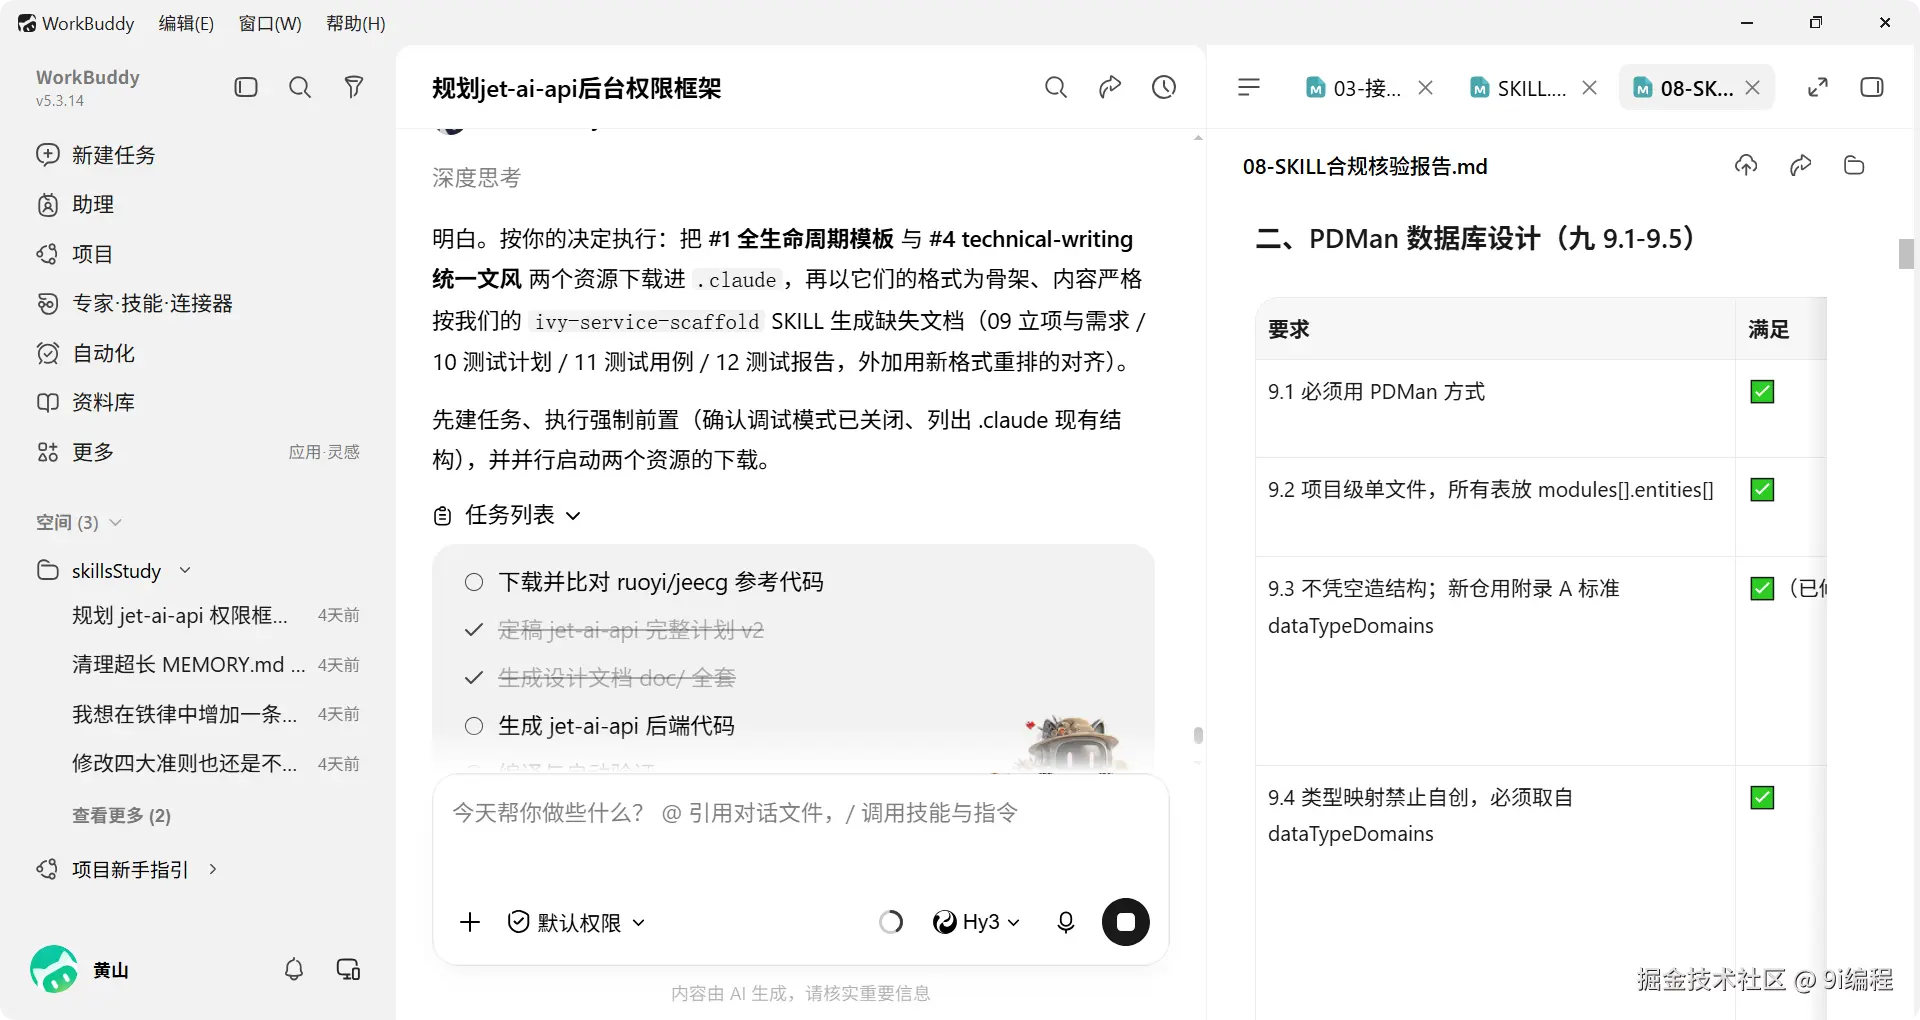Stop the running generation

(1126, 922)
